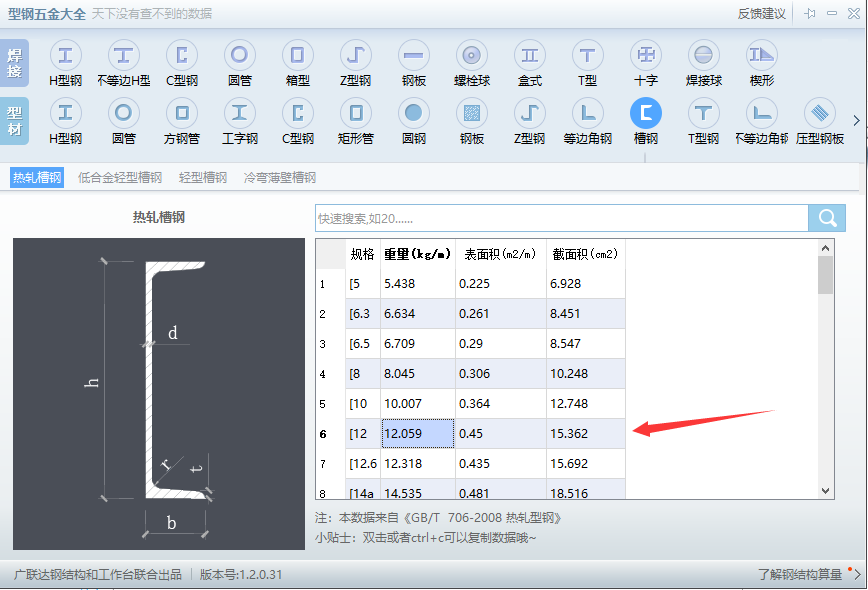Image resolution: width=868 pixels, height=590 pixels.
Task: Open the 热轧槽钢 tab
Action: tap(37, 178)
